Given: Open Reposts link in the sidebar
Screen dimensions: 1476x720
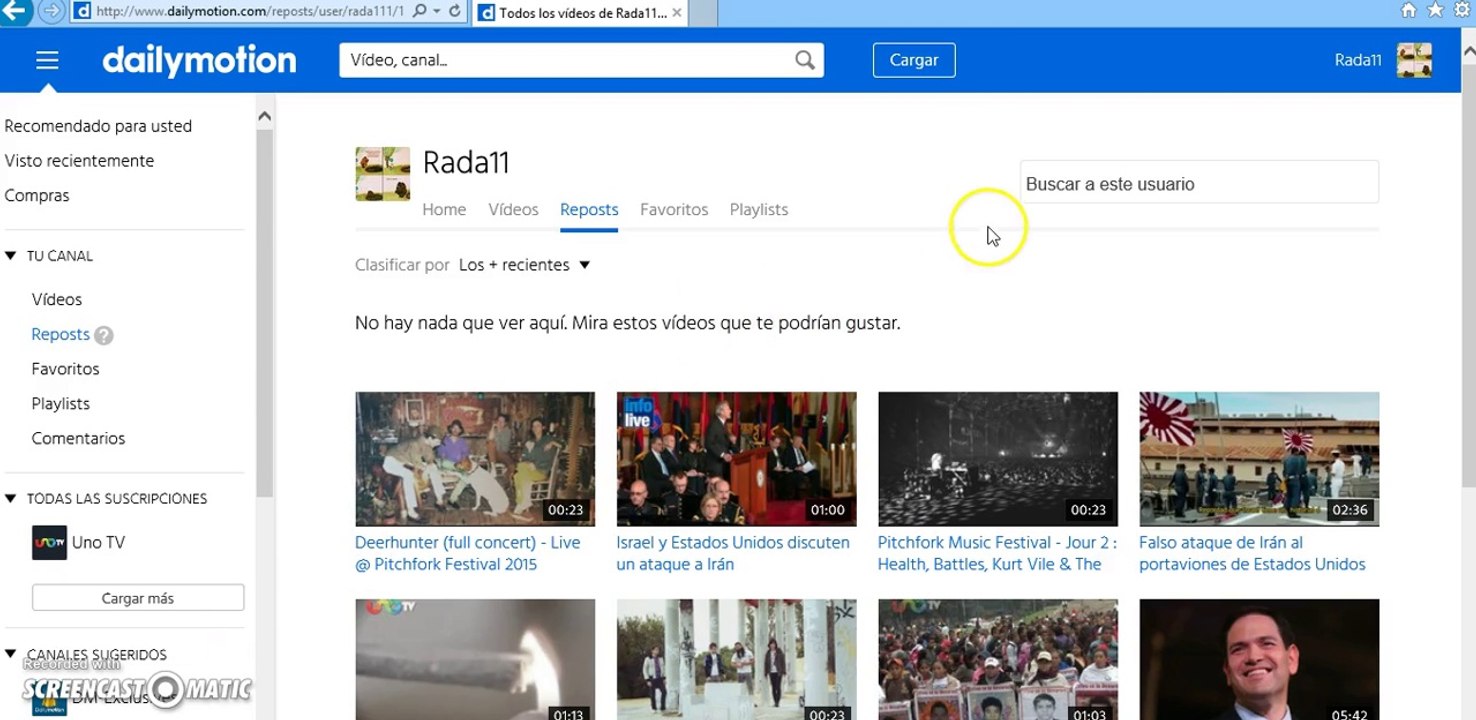Looking at the screenshot, I should 60,335.
